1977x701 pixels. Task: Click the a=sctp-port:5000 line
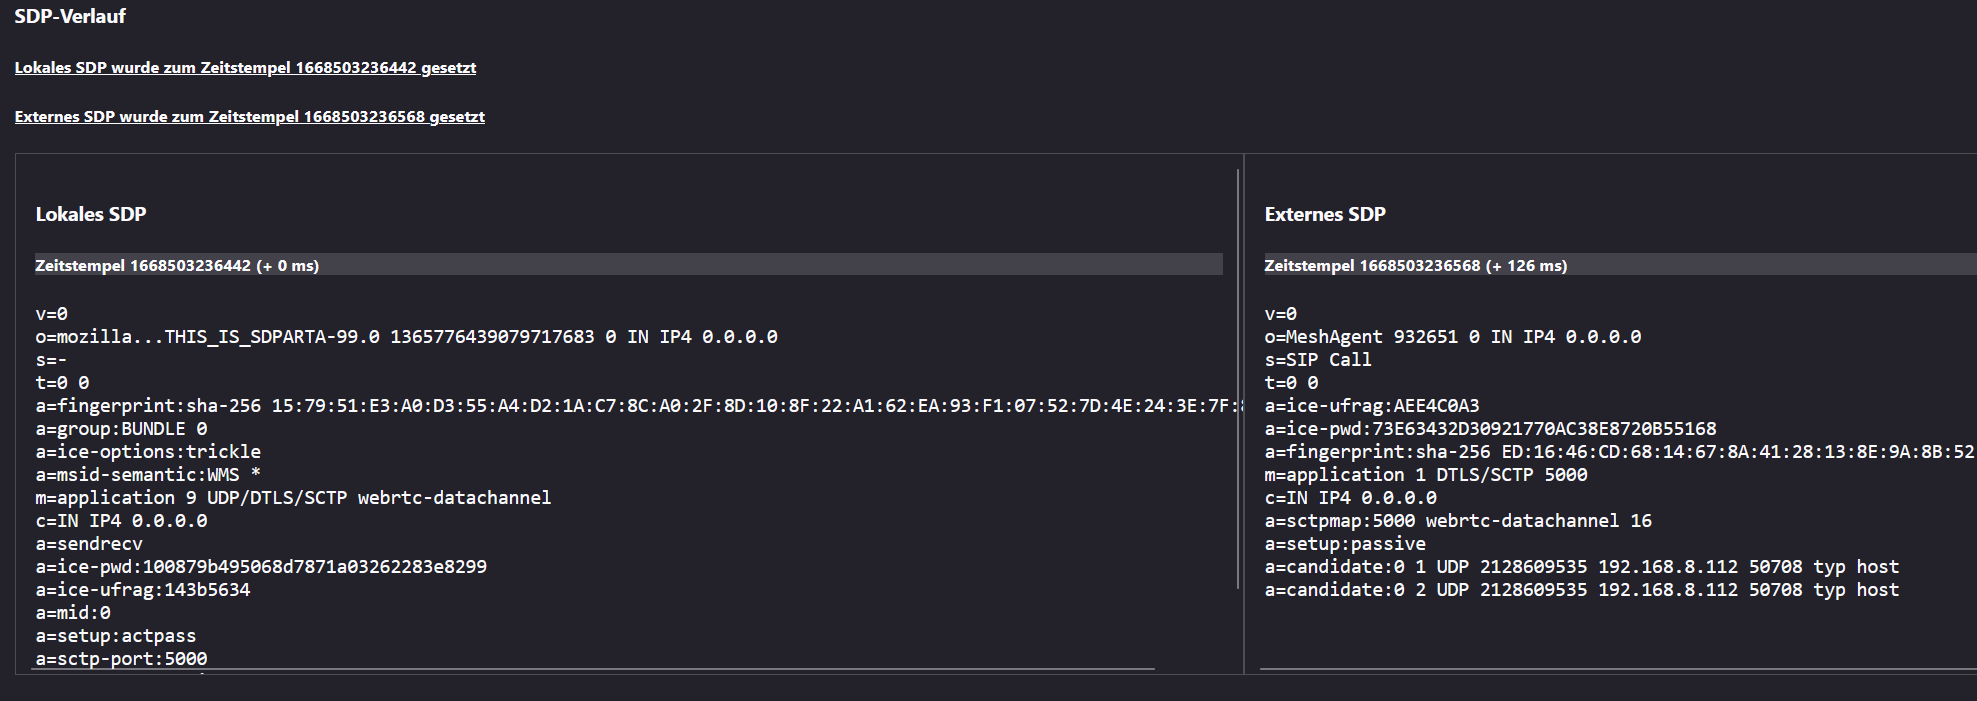click(x=122, y=659)
